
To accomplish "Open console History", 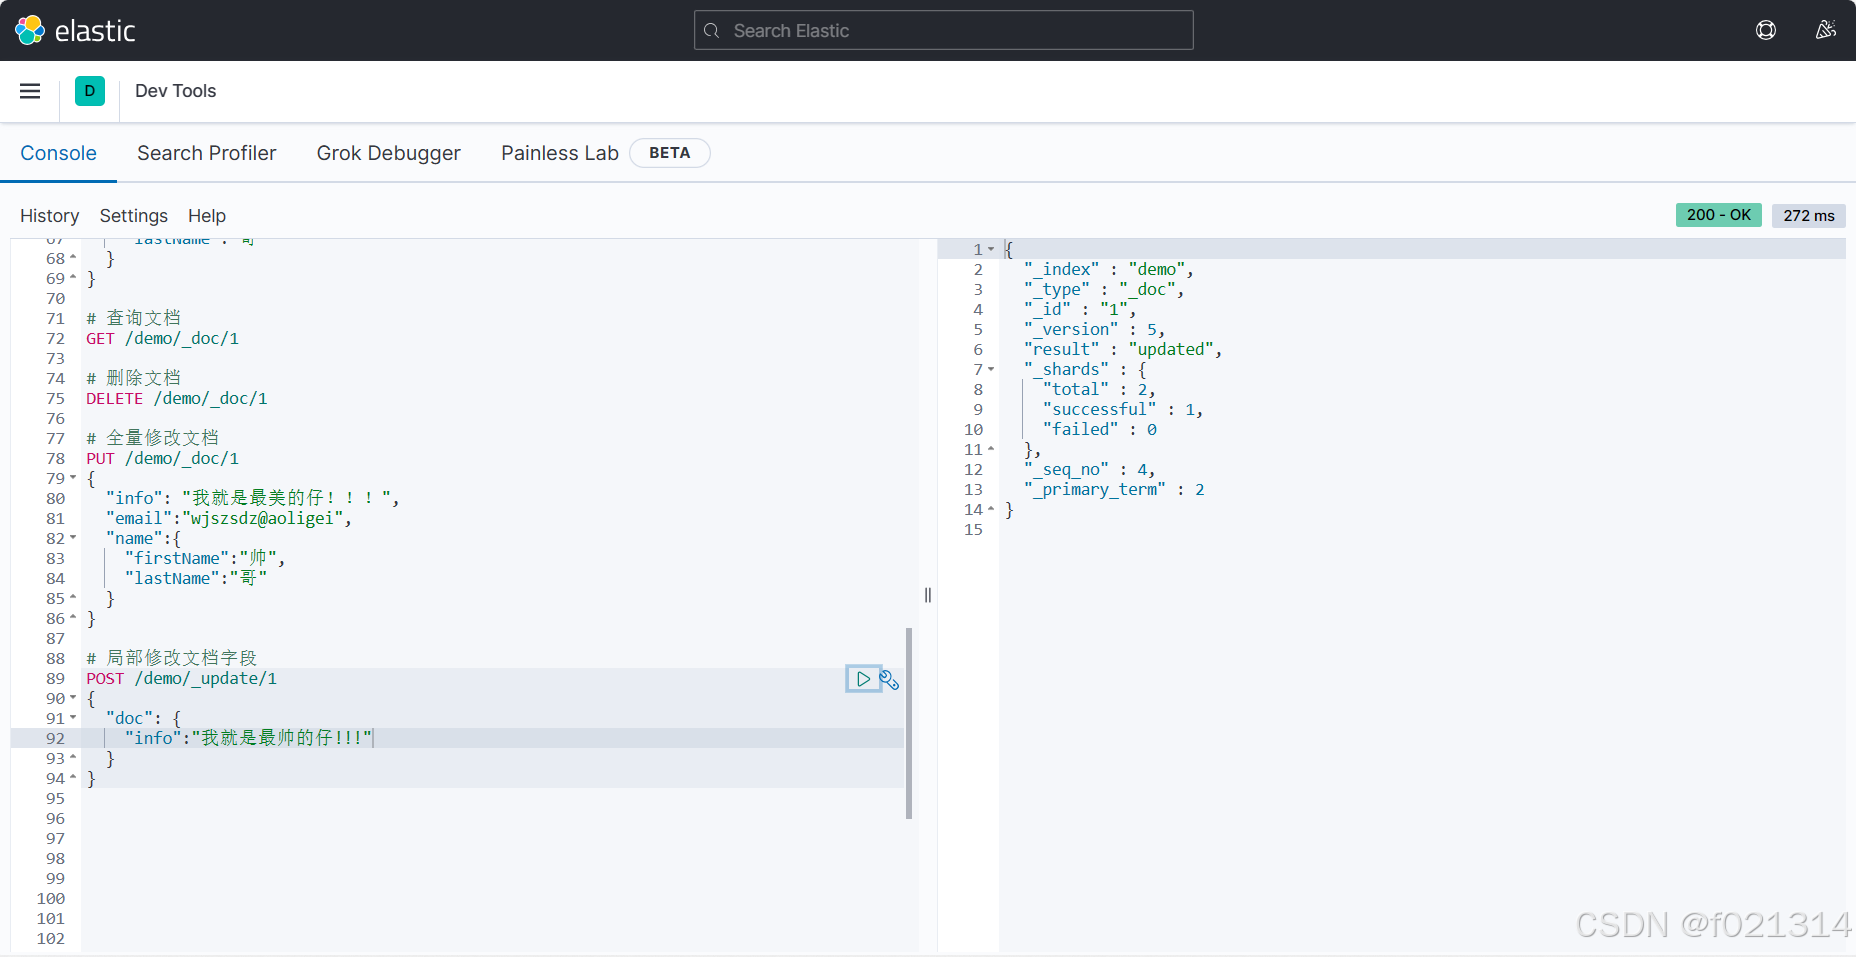I will pyautogui.click(x=49, y=216).
